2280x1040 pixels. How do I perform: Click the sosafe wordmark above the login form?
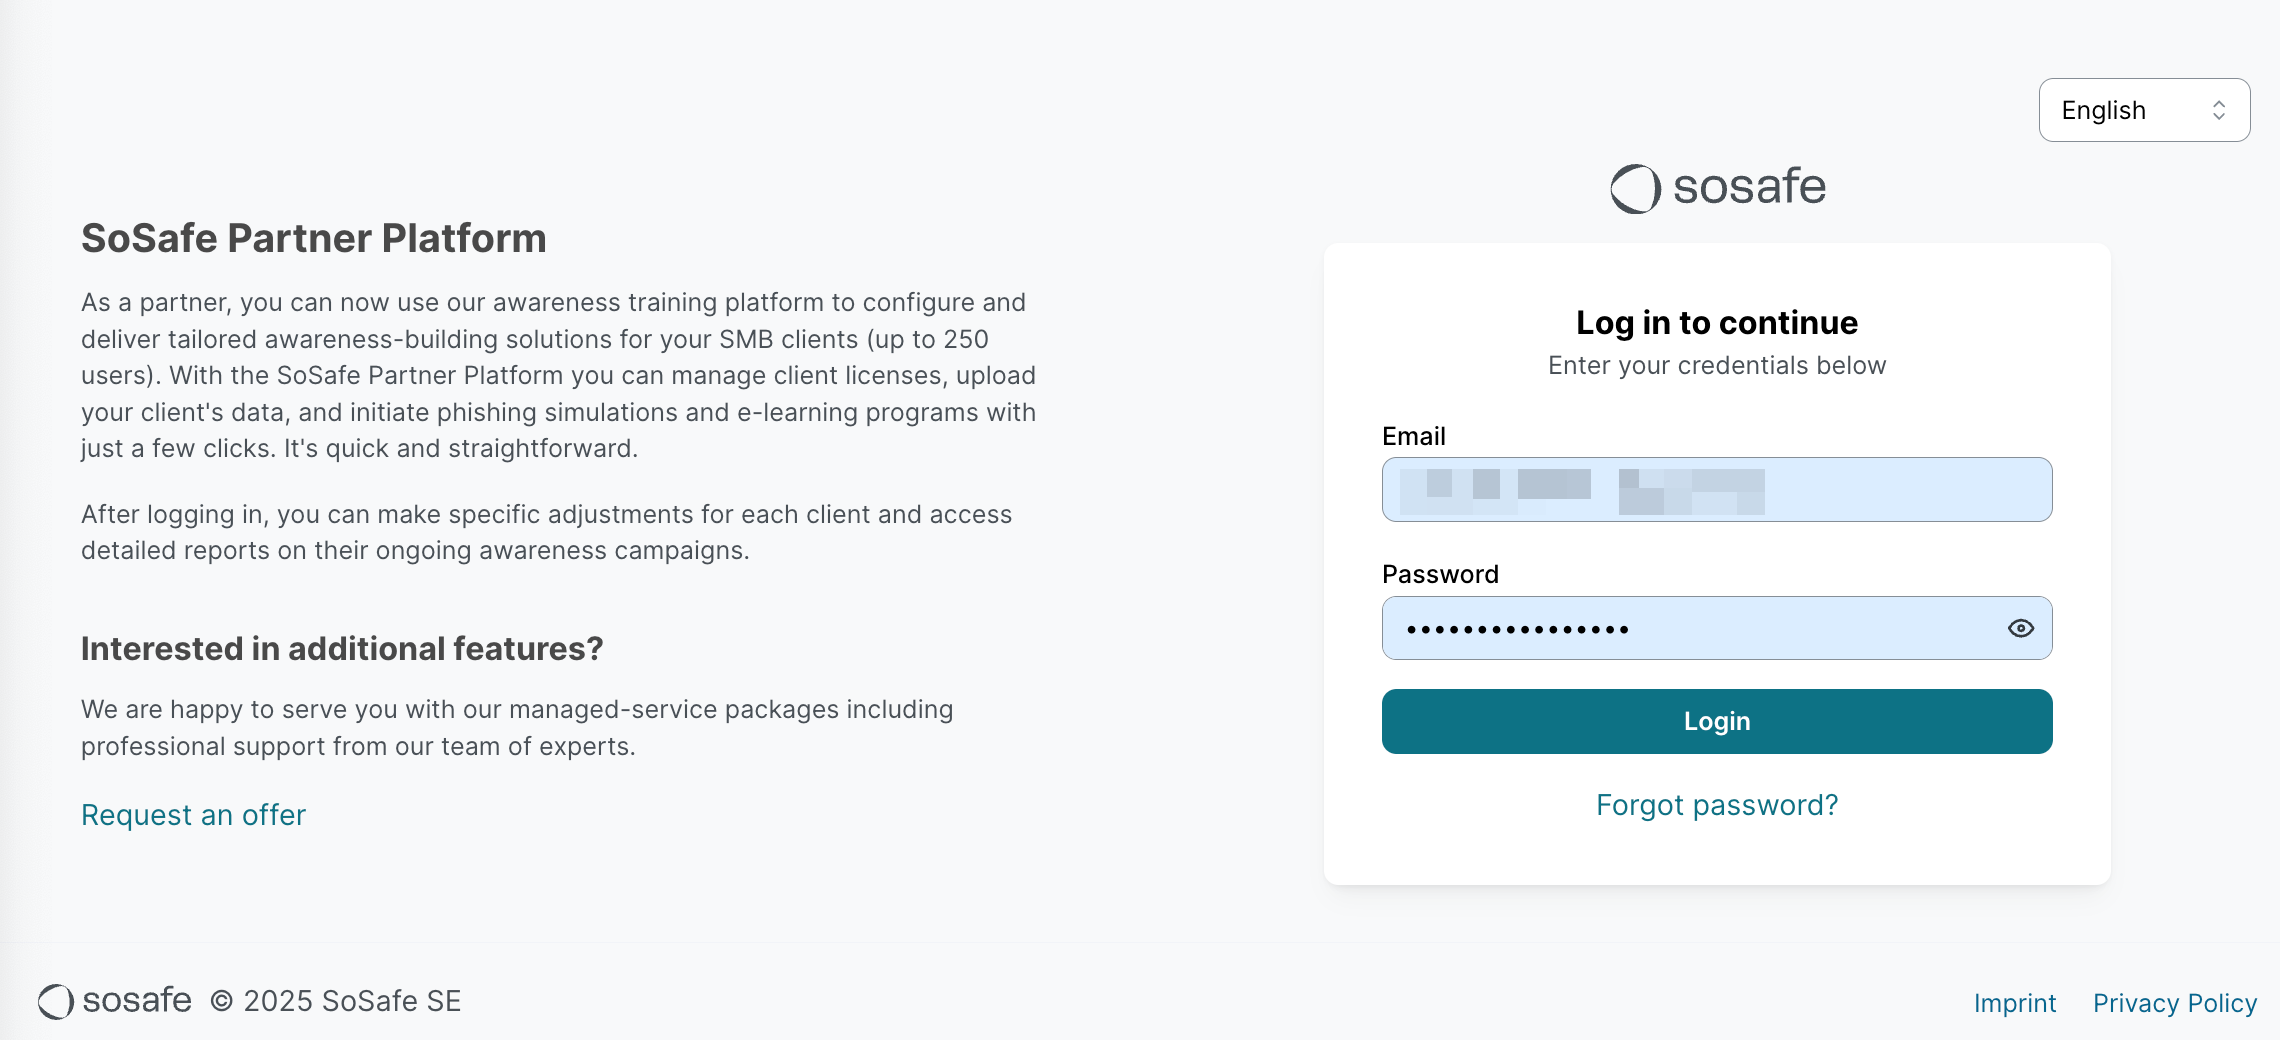(x=1749, y=187)
